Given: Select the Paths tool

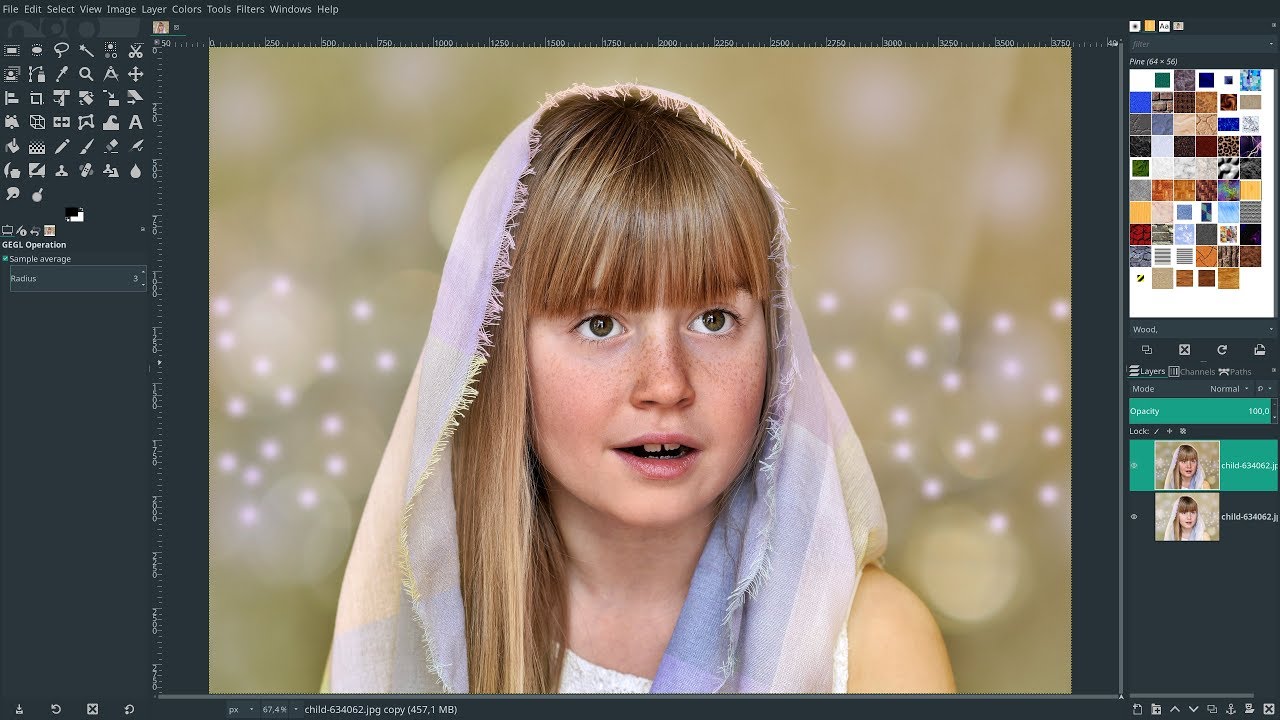Looking at the screenshot, I should coord(37,74).
